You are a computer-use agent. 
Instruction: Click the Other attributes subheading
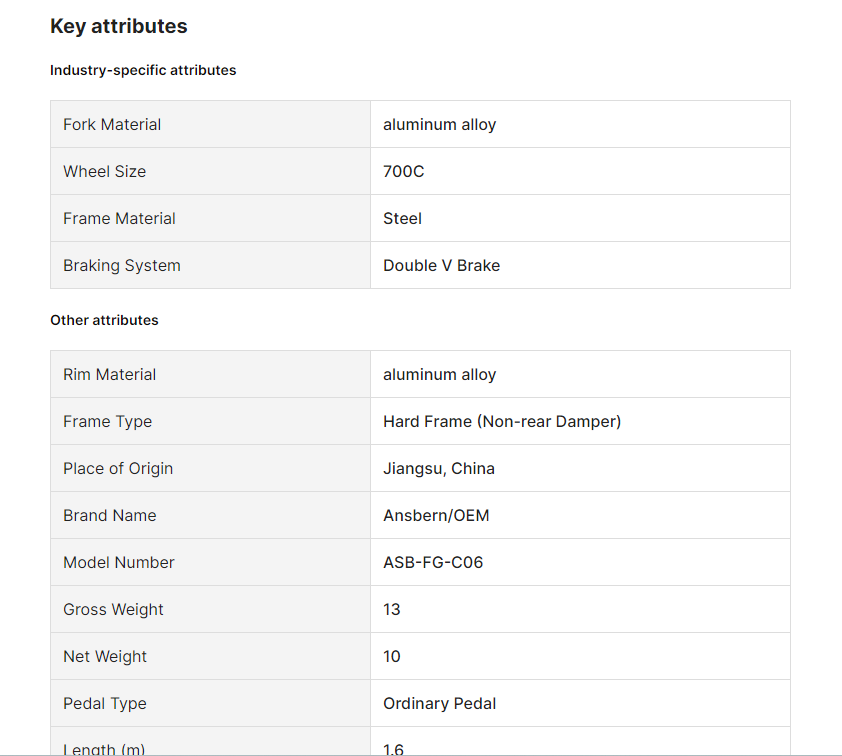(x=104, y=320)
